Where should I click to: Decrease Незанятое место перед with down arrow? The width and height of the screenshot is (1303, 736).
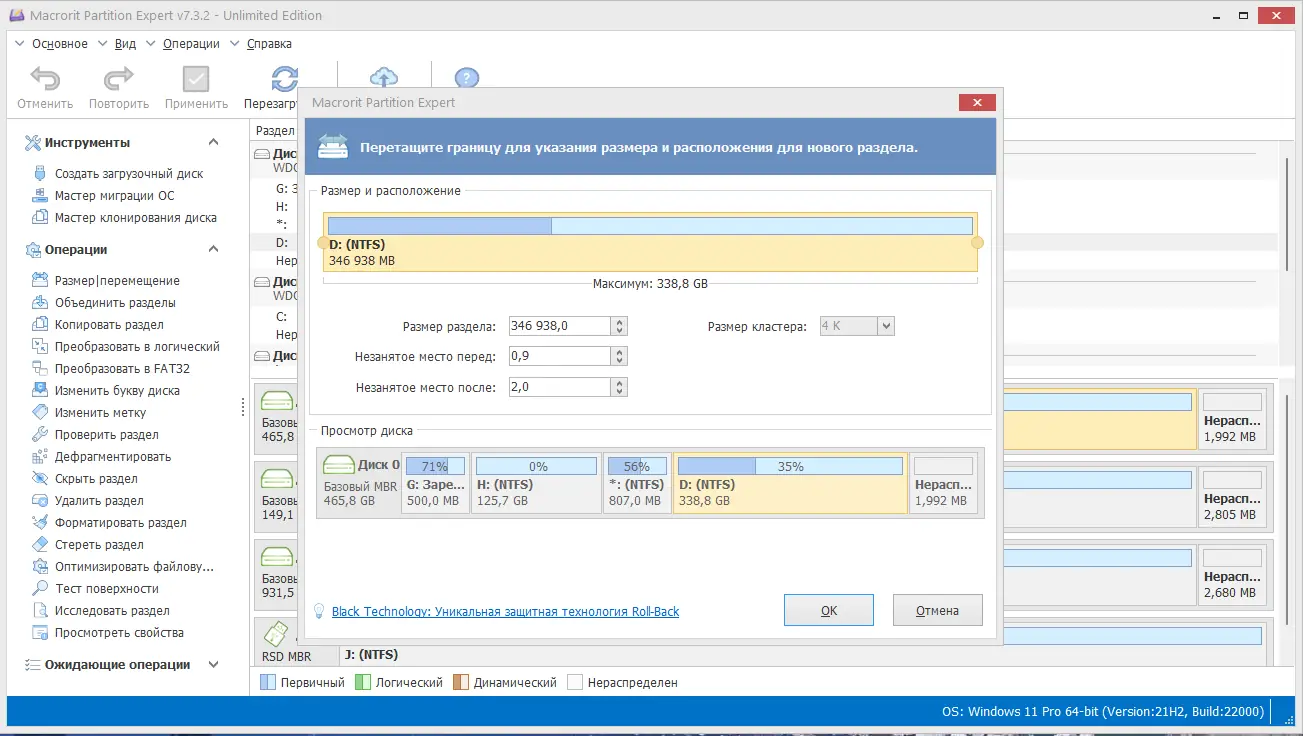point(620,361)
